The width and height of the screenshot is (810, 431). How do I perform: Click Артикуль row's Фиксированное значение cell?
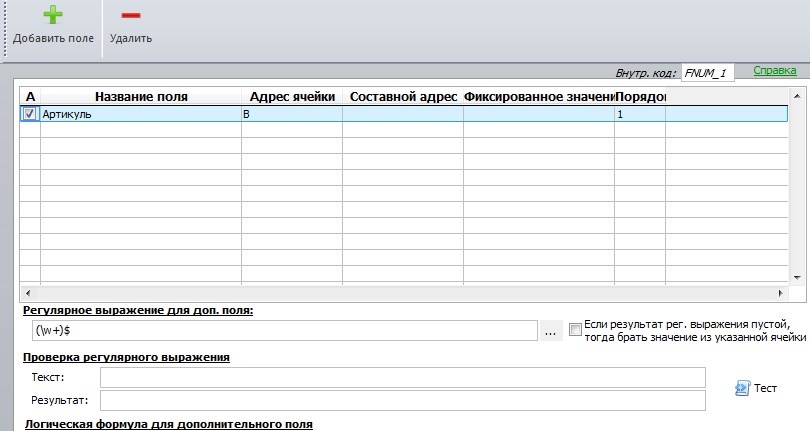[x=539, y=114]
